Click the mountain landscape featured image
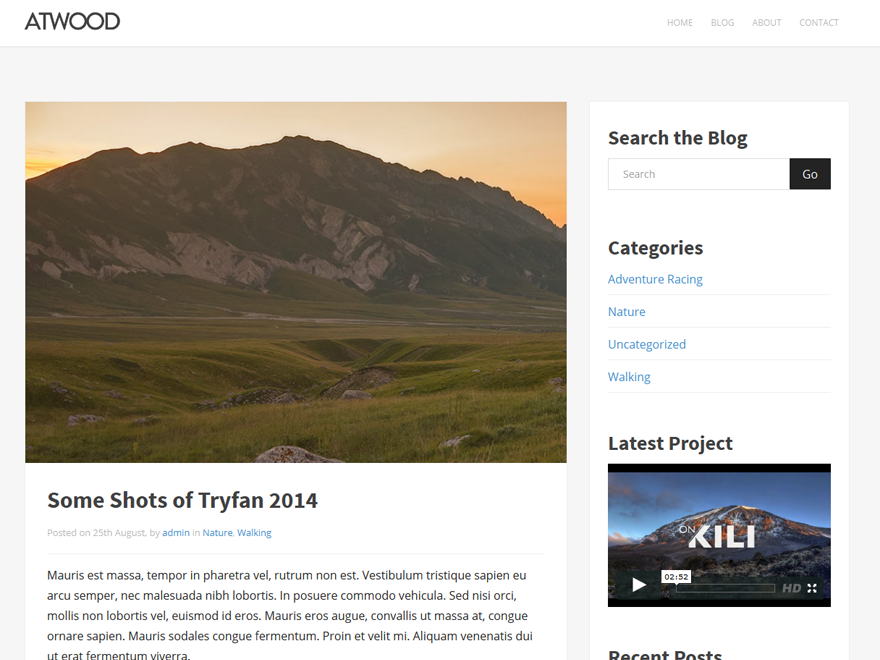The width and height of the screenshot is (880, 660). tap(296, 282)
